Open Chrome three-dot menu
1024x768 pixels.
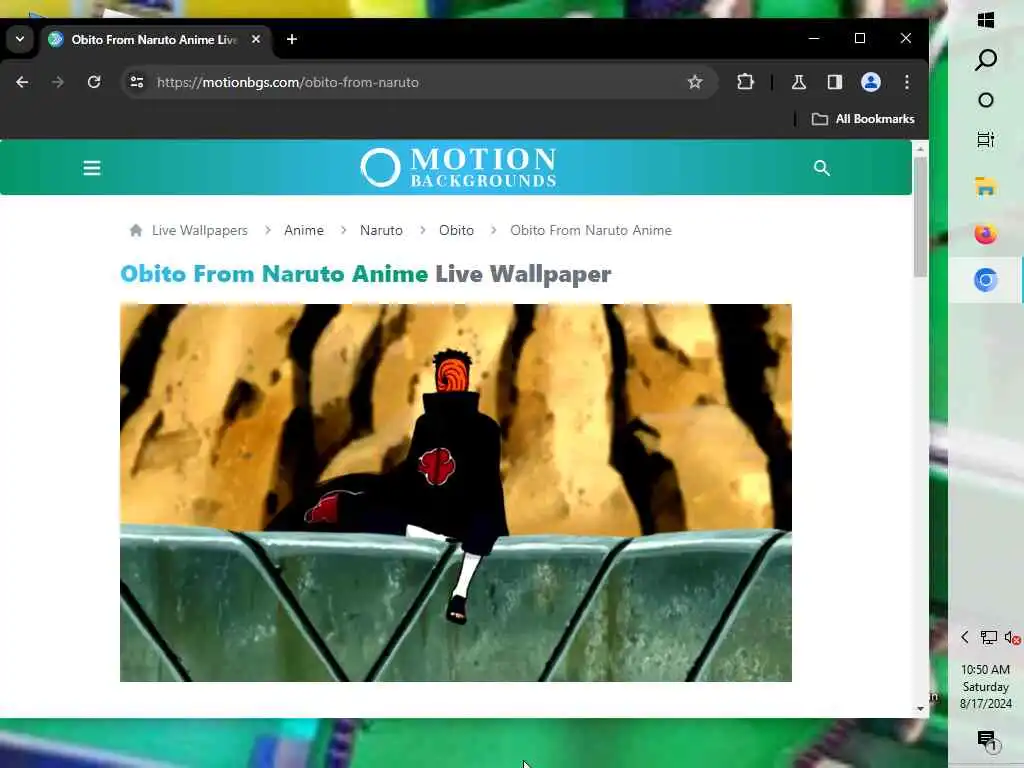tap(906, 82)
